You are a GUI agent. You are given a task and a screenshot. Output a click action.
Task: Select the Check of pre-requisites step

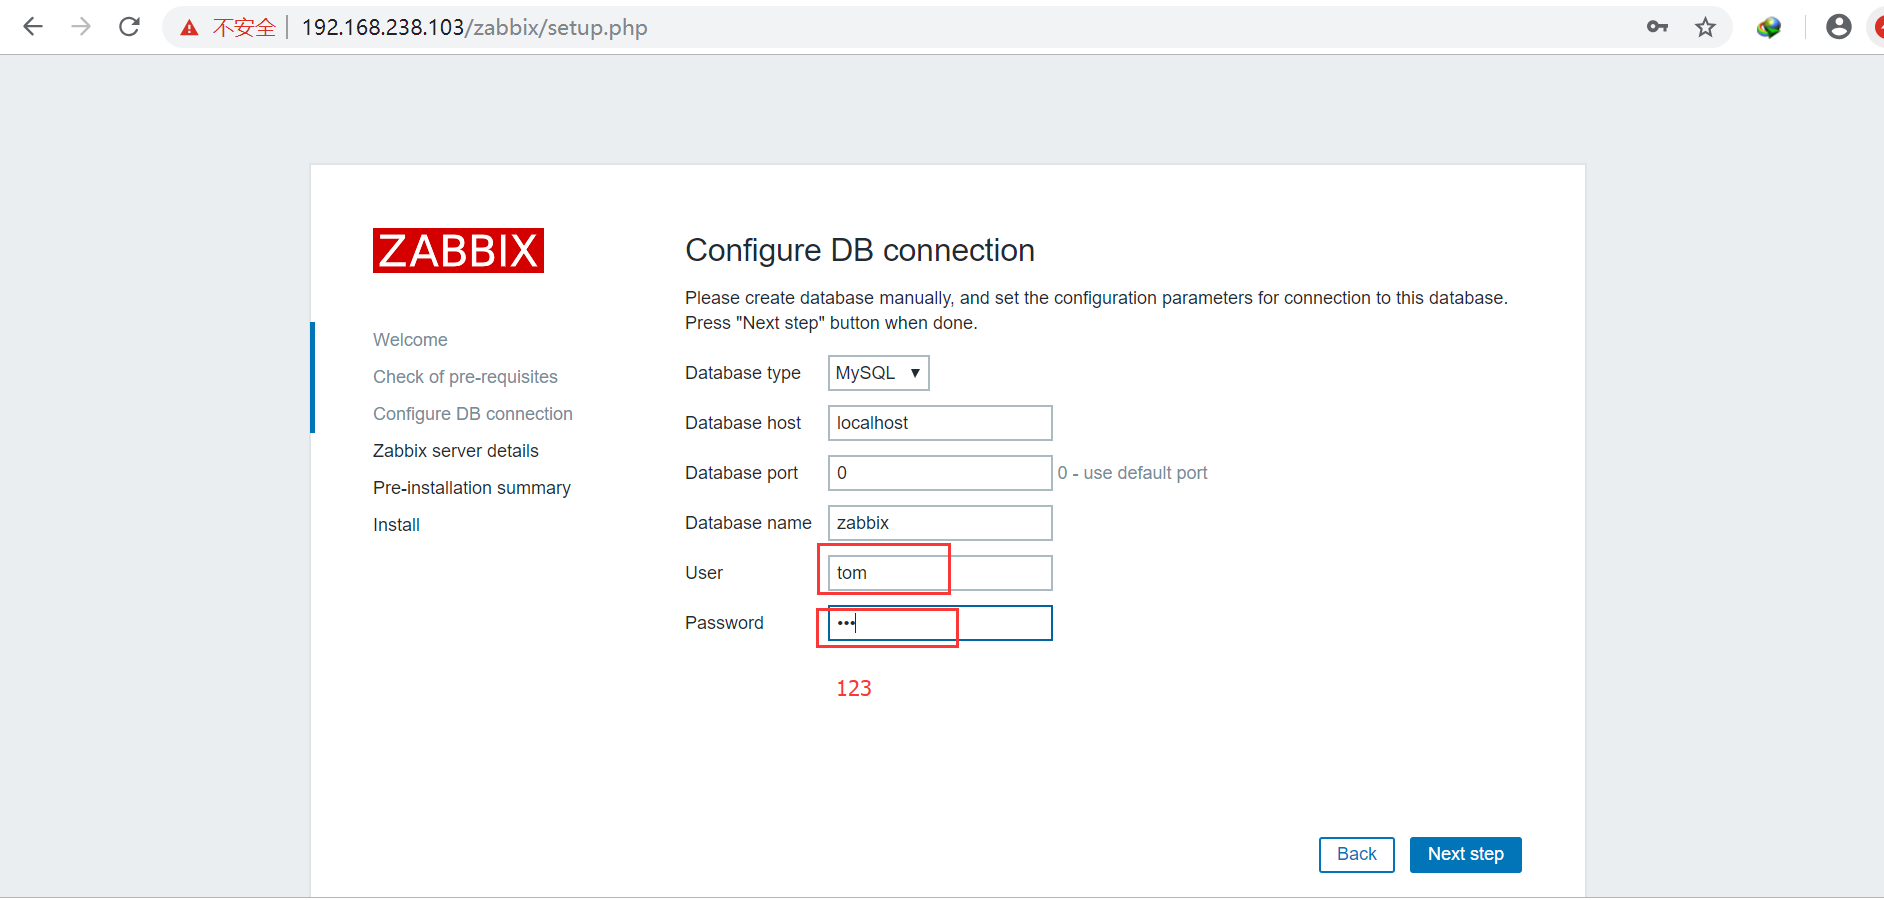[465, 377]
